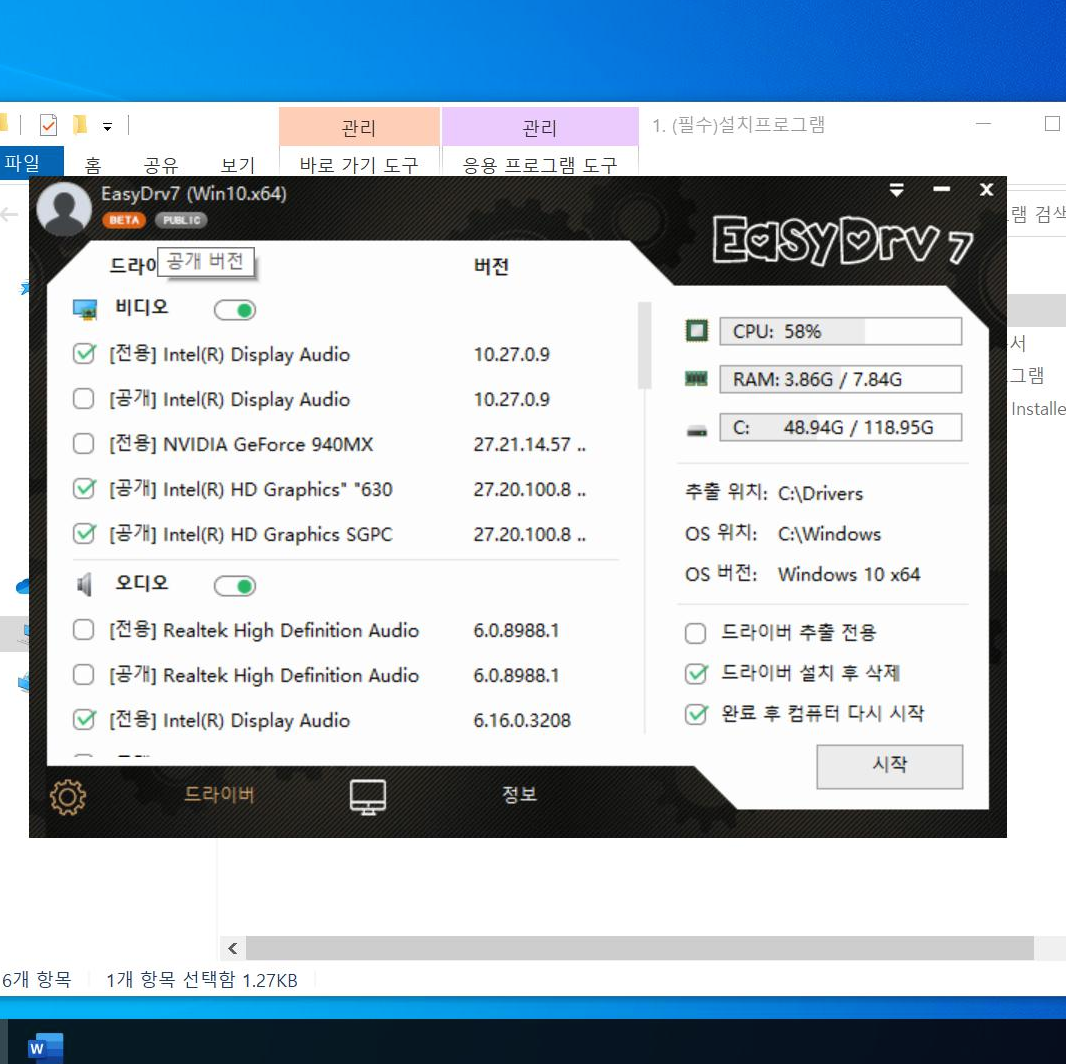
Task: Click Explorer horizontal scrollbar track
Action: pyautogui.click(x=640, y=948)
